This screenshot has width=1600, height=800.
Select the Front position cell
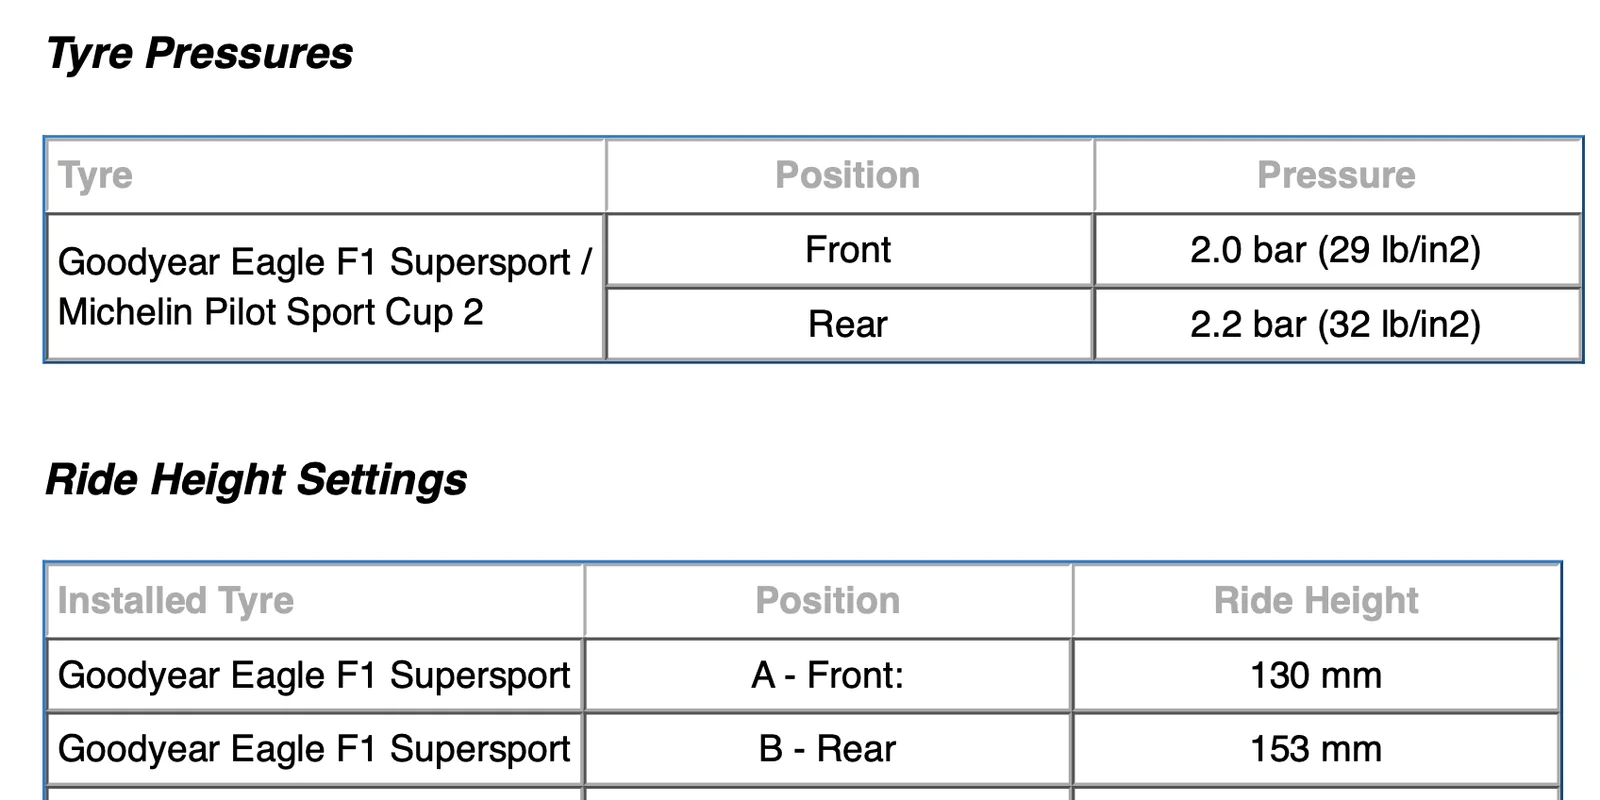point(848,250)
